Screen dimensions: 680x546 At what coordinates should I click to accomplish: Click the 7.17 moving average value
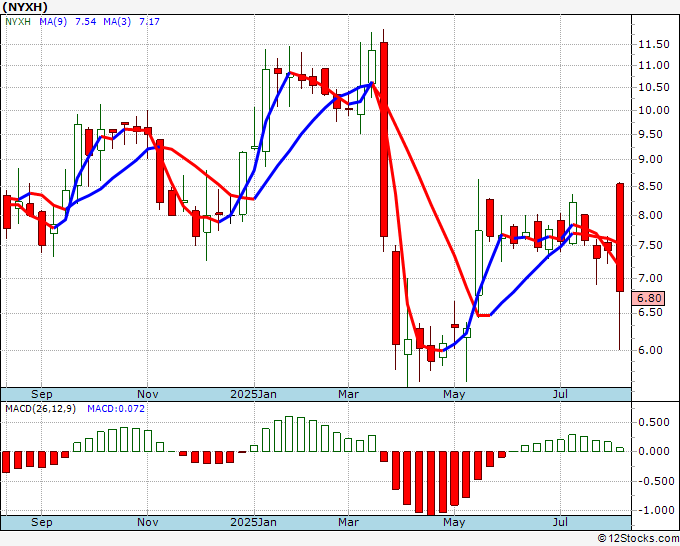click(x=149, y=21)
